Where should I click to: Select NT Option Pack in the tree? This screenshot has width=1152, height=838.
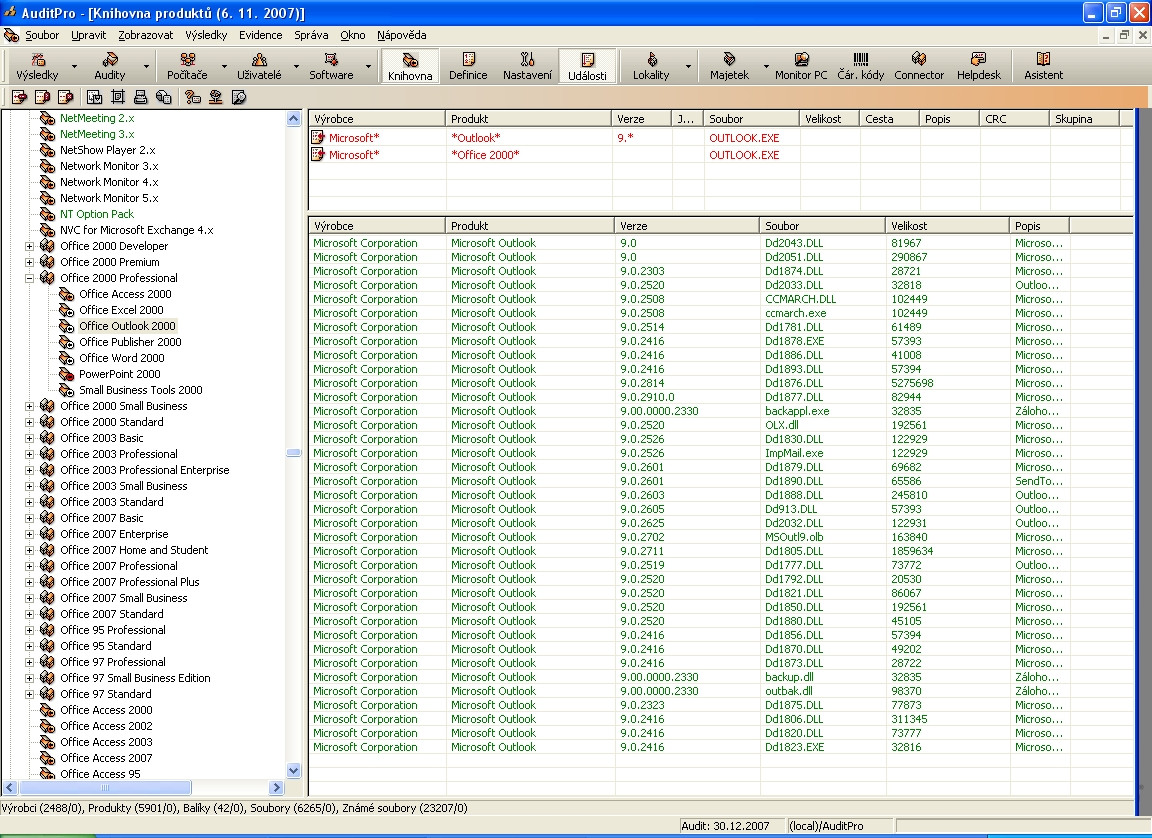[97, 214]
